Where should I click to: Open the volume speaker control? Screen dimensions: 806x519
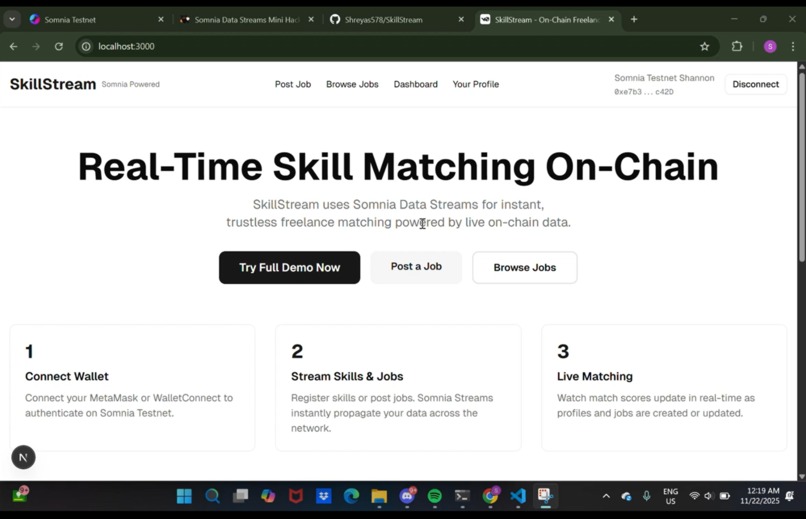708,496
